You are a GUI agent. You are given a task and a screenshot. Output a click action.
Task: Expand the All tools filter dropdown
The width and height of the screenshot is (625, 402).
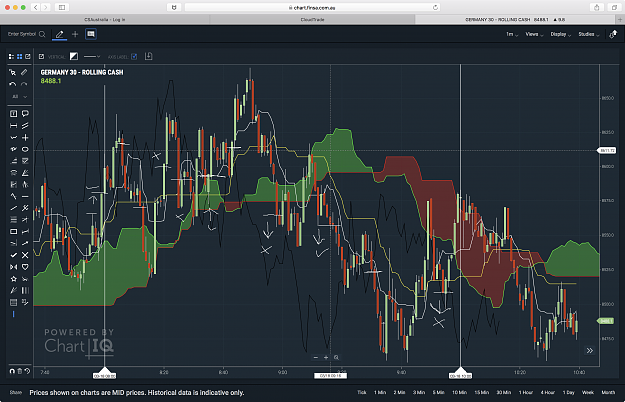point(19,96)
